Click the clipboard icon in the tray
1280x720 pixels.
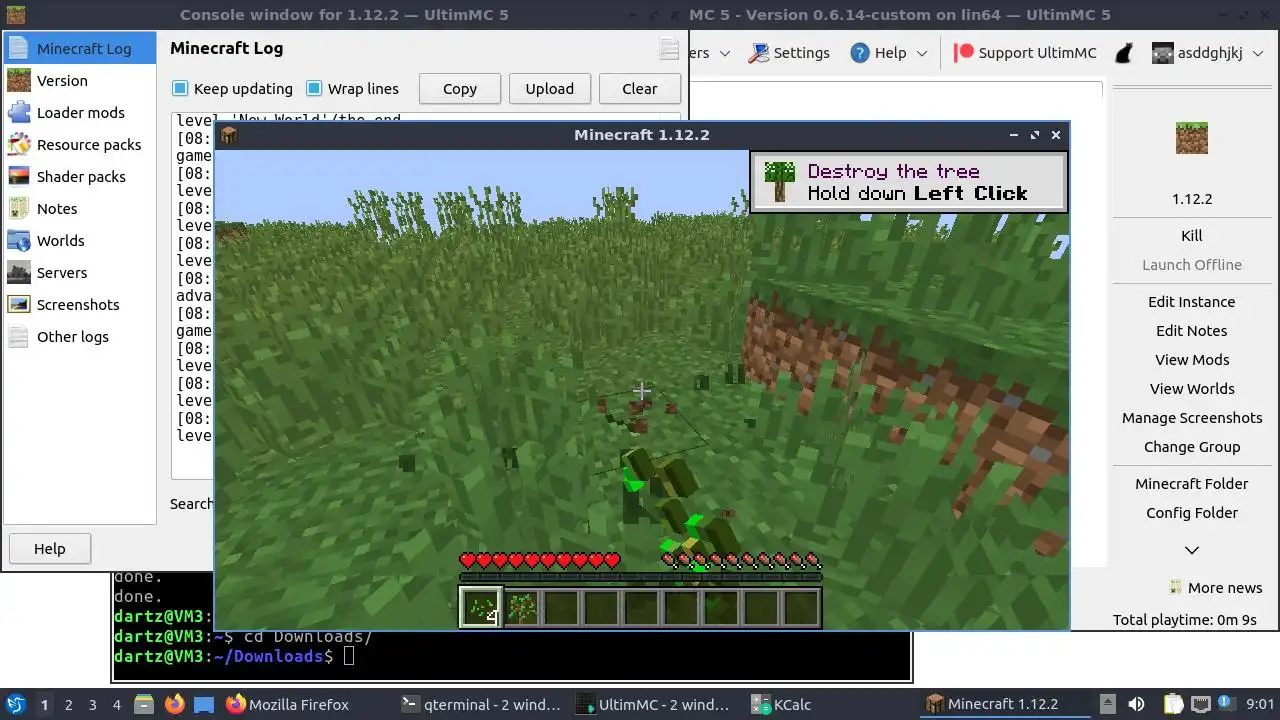click(x=1173, y=705)
